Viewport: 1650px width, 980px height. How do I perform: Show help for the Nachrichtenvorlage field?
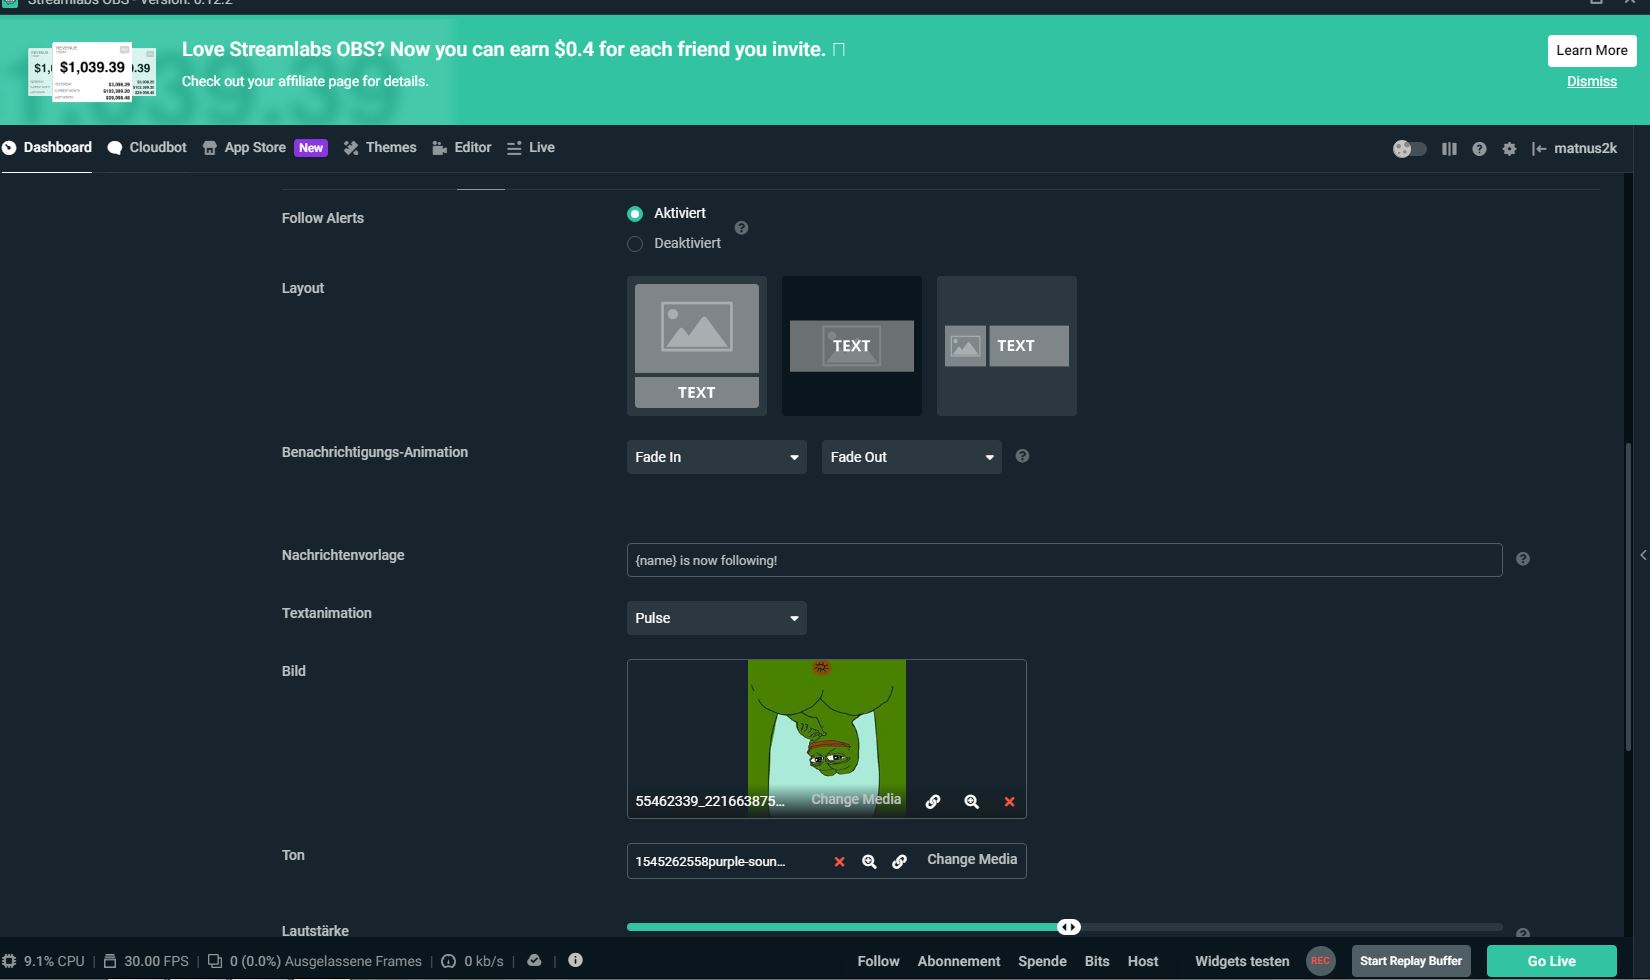1522,559
